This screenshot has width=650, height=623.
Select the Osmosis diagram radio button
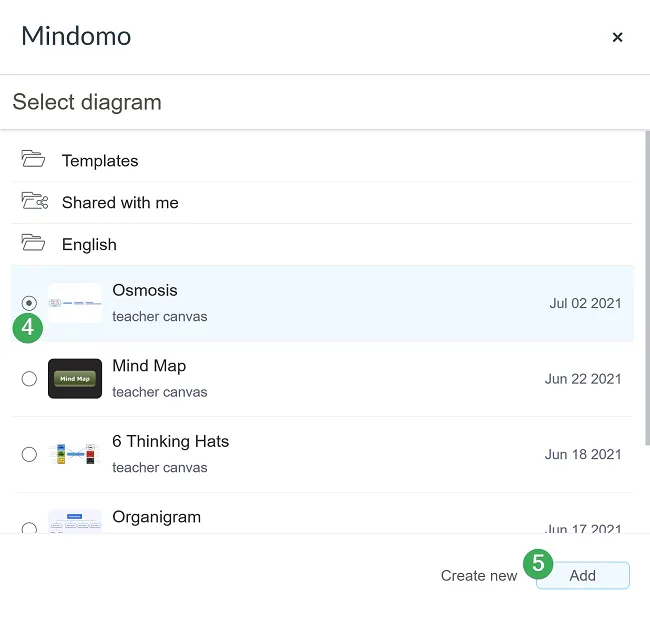[29, 302]
